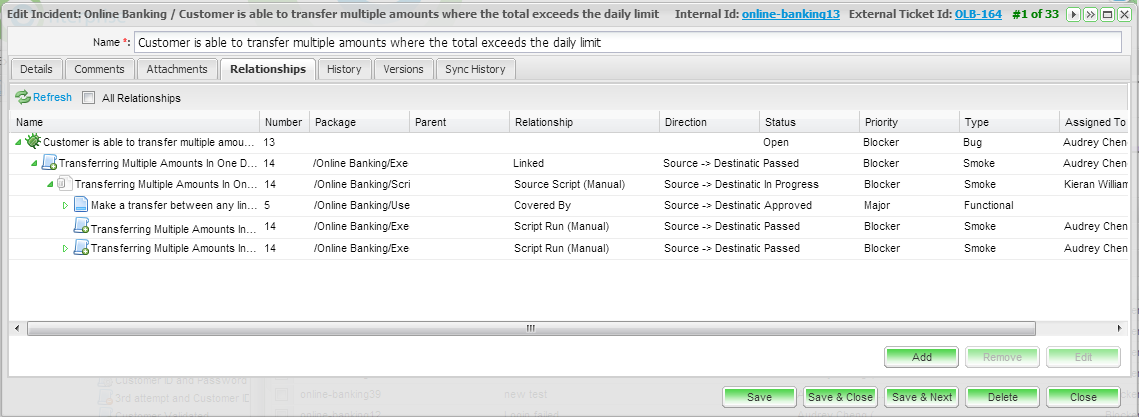Enable the All Relationships checkbox
Image resolution: width=1139 pixels, height=417 pixels.
89,98
